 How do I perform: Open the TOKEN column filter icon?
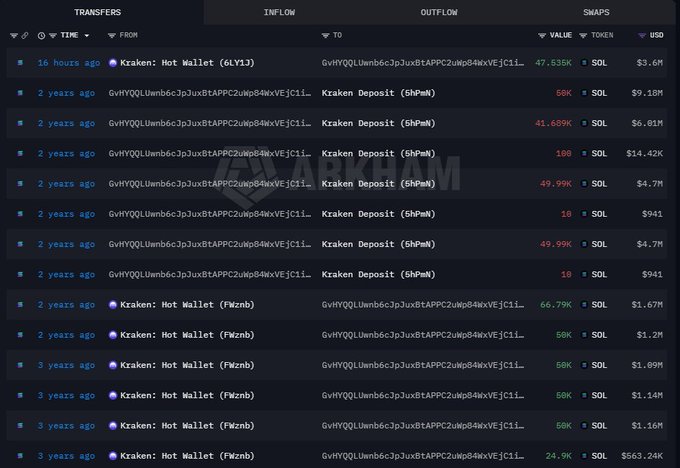pyautogui.click(x=583, y=36)
